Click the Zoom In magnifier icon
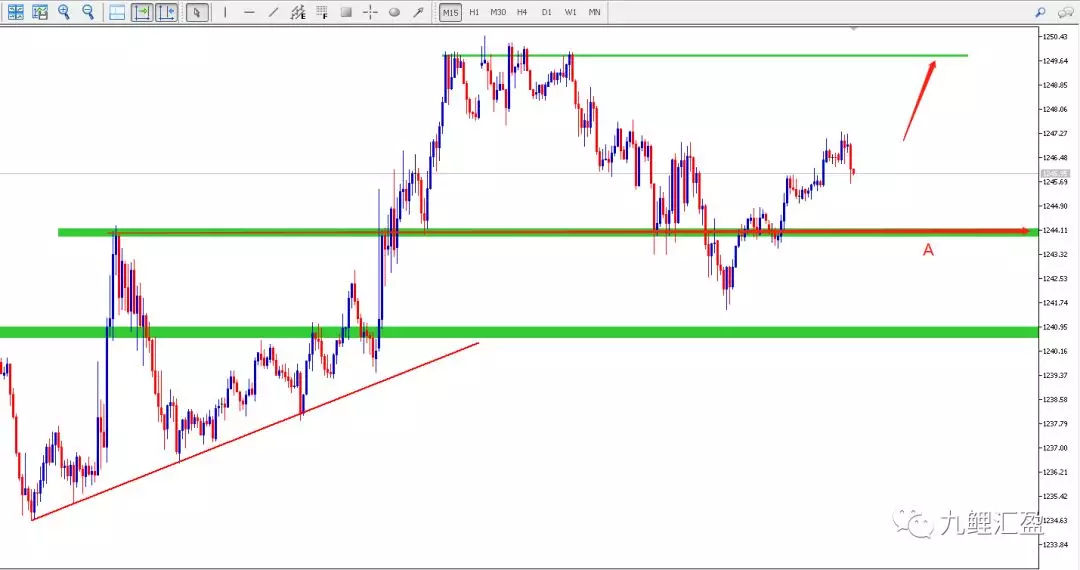The width and height of the screenshot is (1080, 570). pos(64,12)
